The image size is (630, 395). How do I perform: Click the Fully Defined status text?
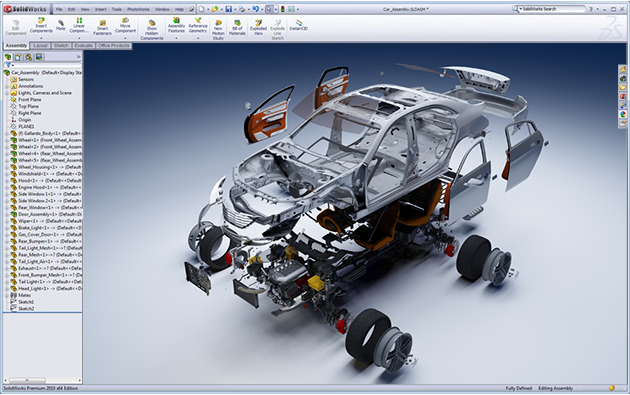point(518,388)
